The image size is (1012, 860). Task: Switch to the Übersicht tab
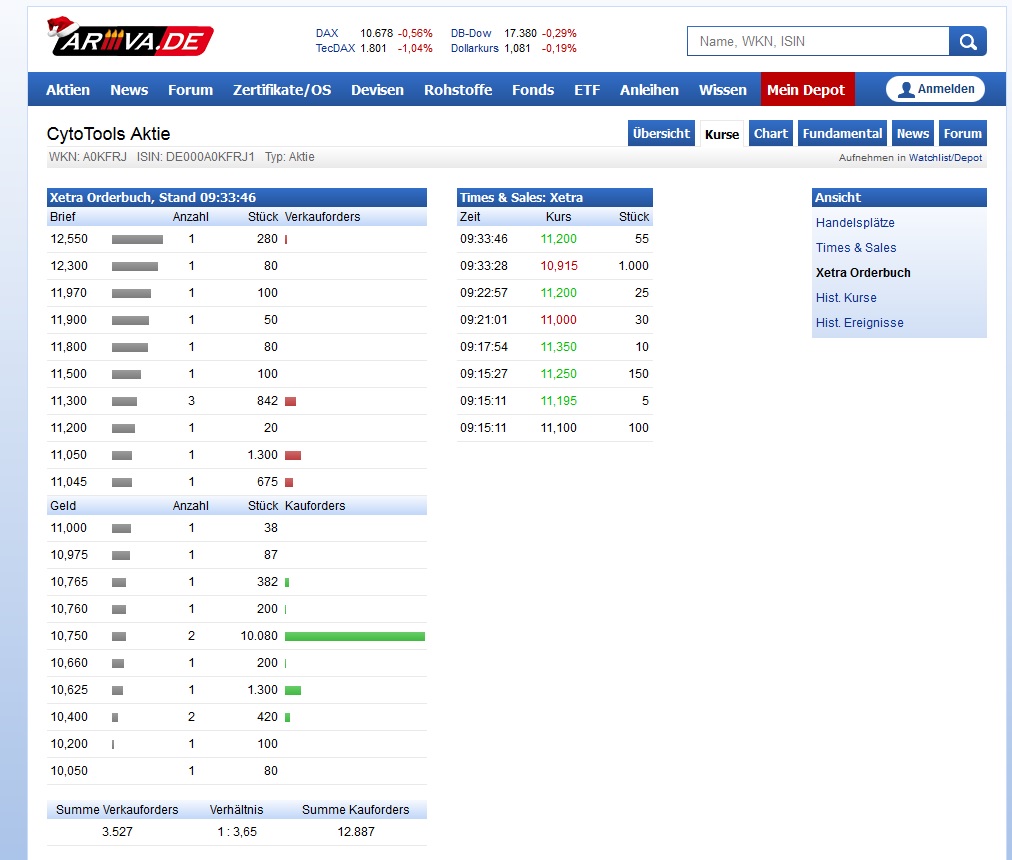[661, 134]
